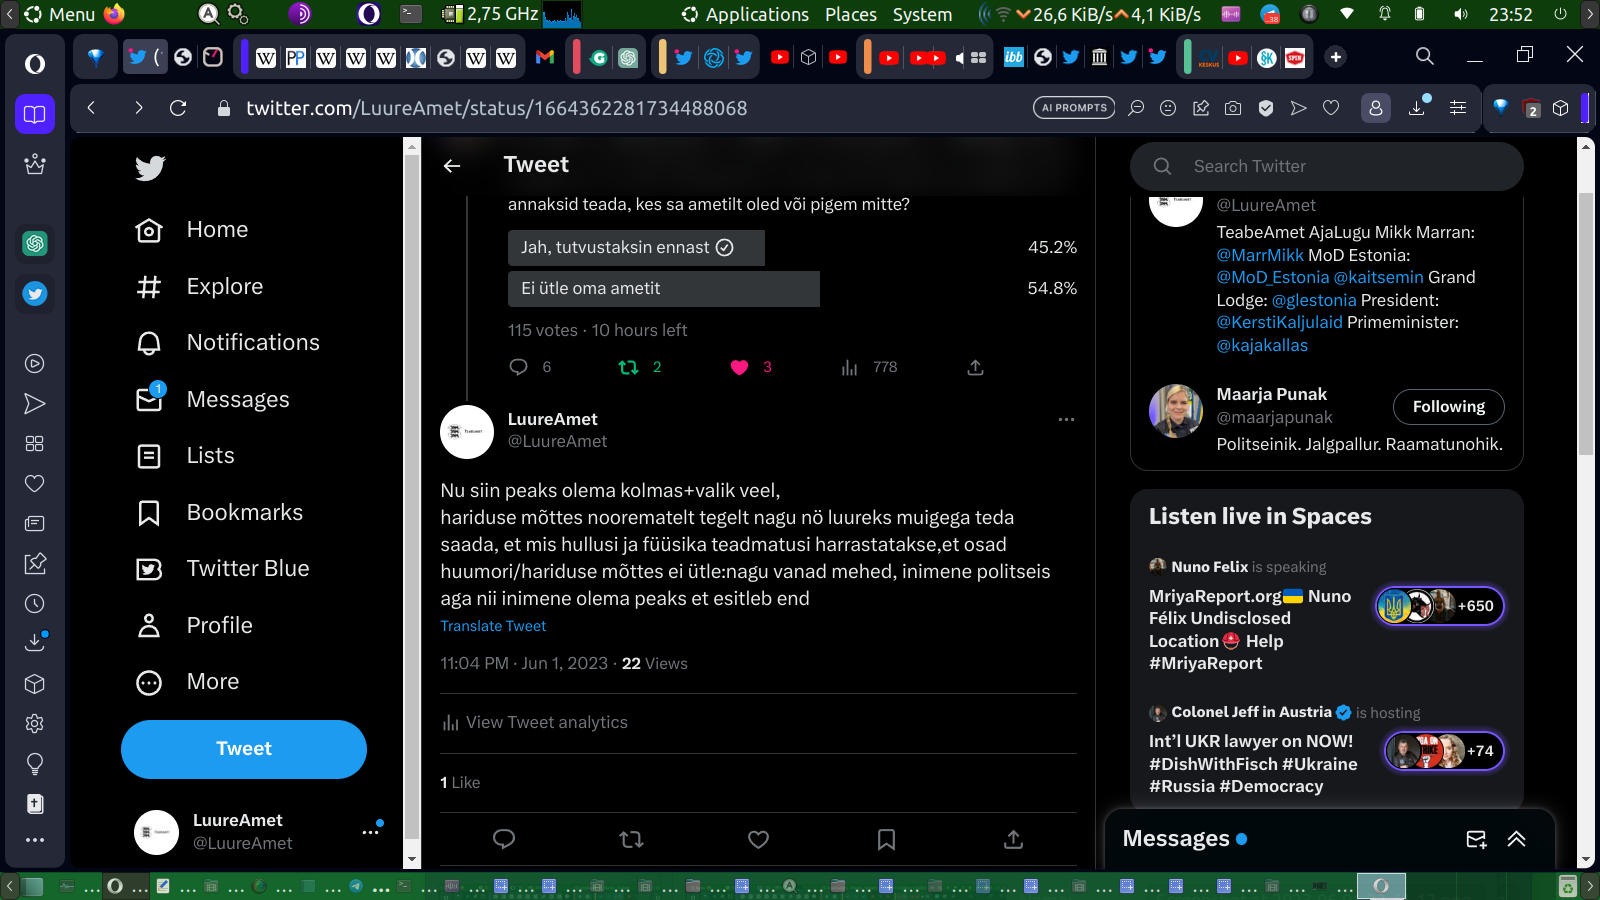Select 'Jah, tutvustaksin ennast' poll option
The width and height of the screenshot is (1600, 900).
[636, 248]
